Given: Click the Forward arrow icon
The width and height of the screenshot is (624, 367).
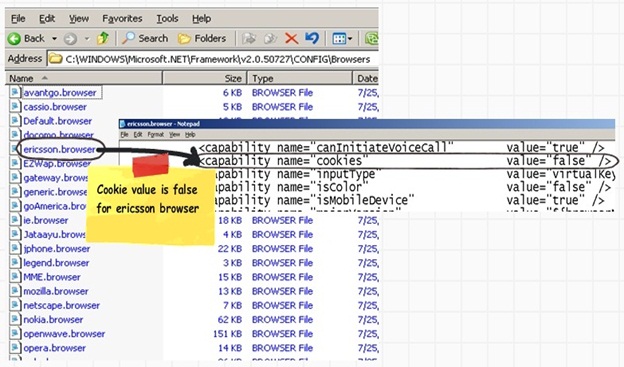Looking at the screenshot, I should [x=70, y=39].
